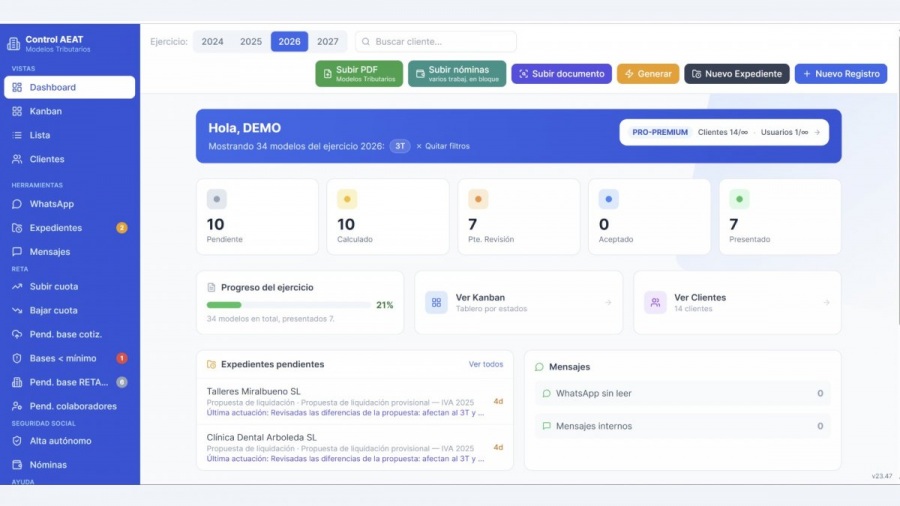This screenshot has height=506, width=900.
Task: Open Clientes in the sidebar
Action: pos(69,159)
